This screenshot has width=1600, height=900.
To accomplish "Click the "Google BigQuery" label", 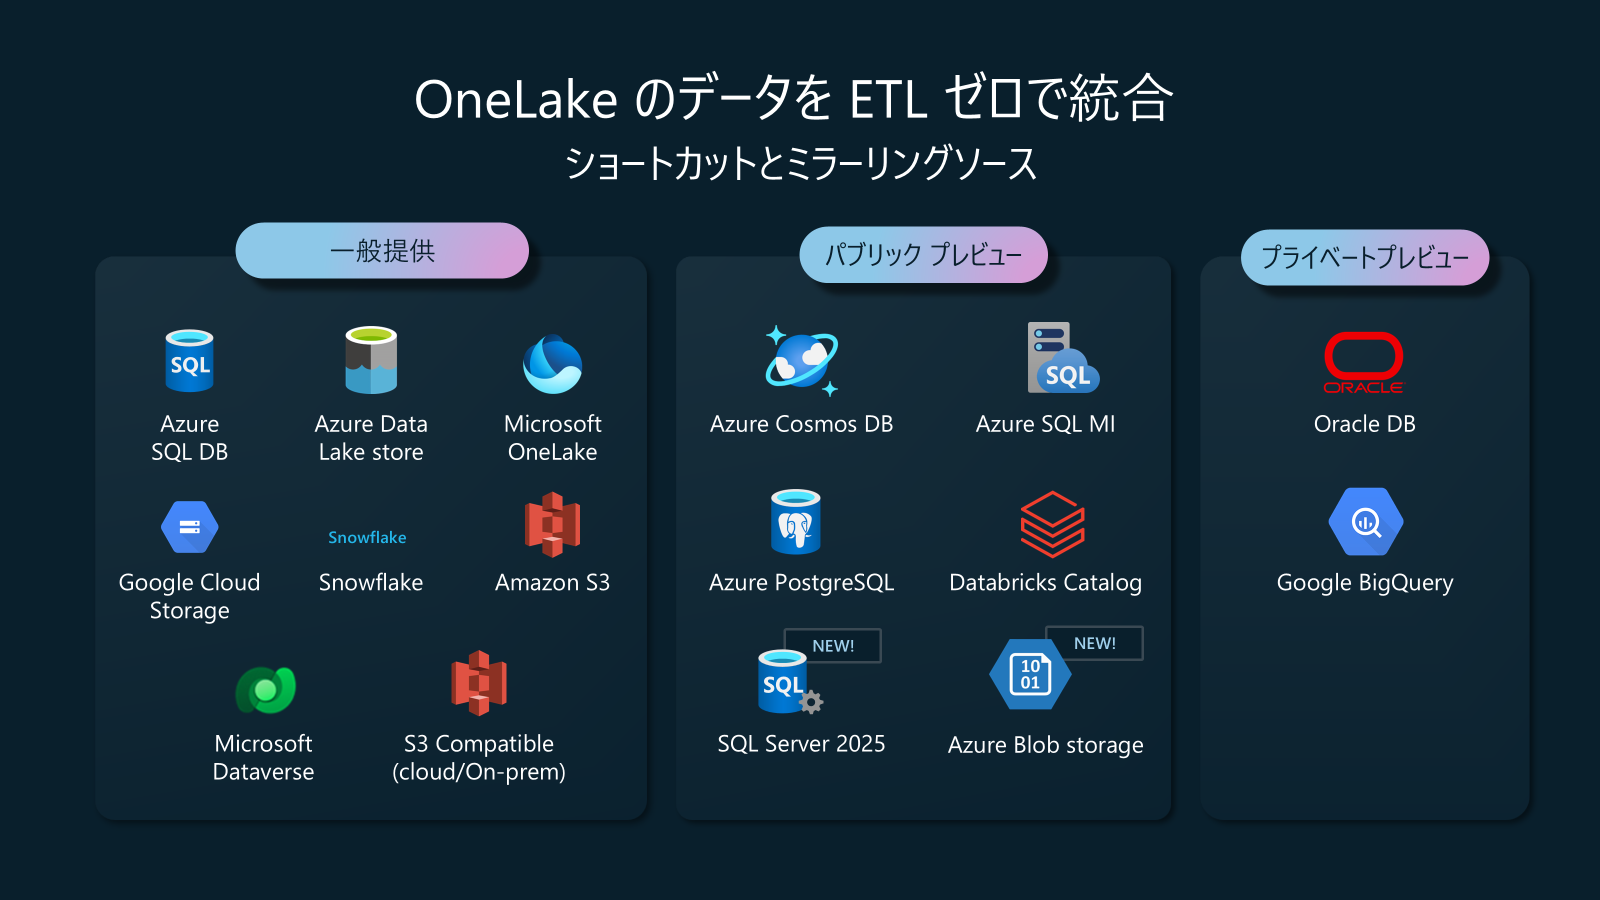I will 1365,583.
